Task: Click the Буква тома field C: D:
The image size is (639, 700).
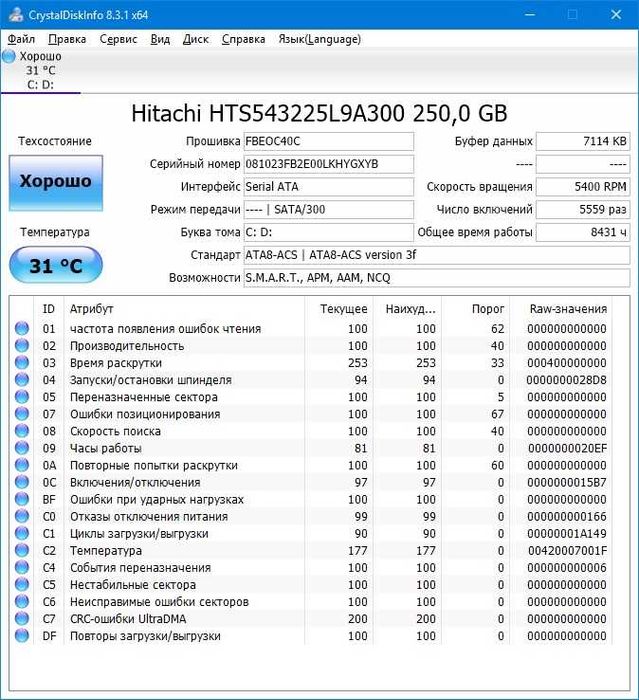Action: [329, 232]
